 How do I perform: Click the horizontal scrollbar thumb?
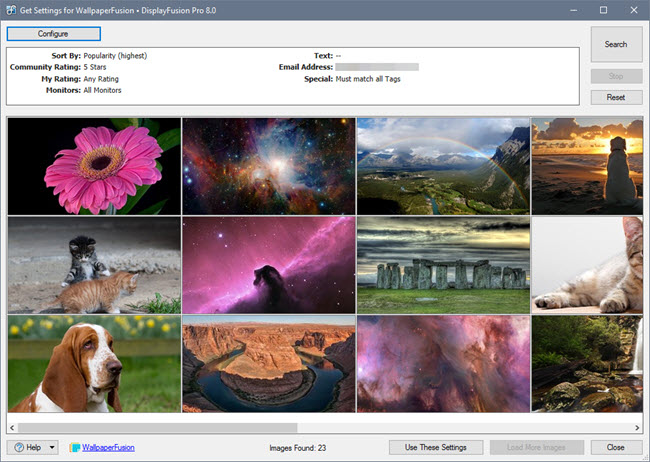pos(158,428)
